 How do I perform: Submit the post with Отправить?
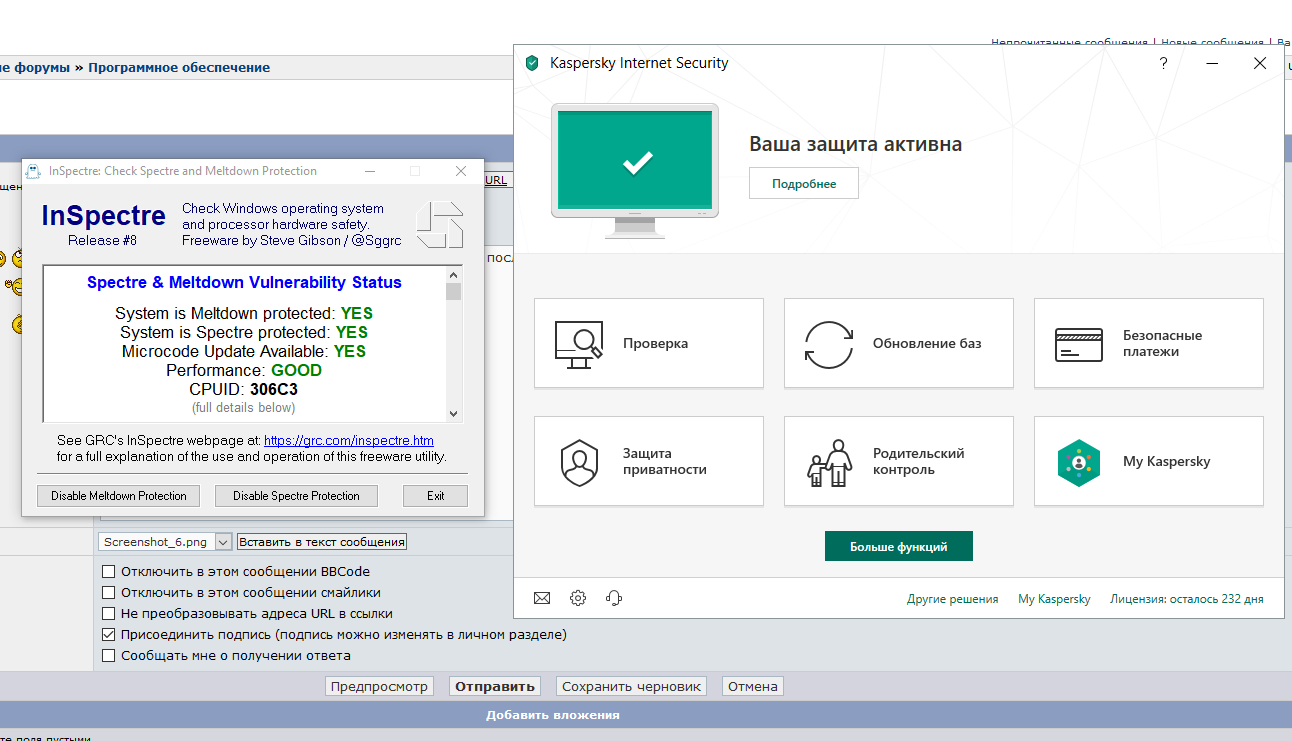pos(494,686)
